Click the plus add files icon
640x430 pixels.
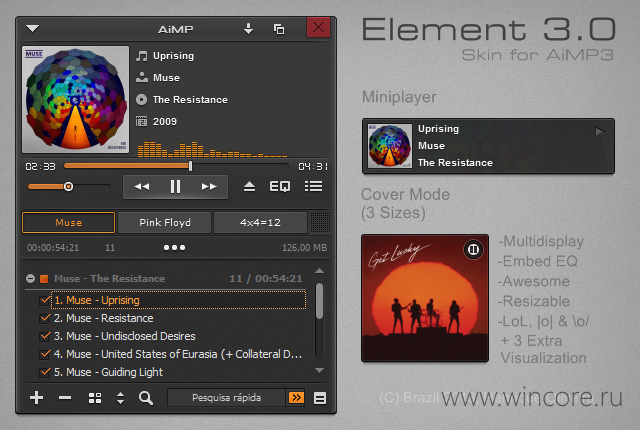(x=37, y=398)
